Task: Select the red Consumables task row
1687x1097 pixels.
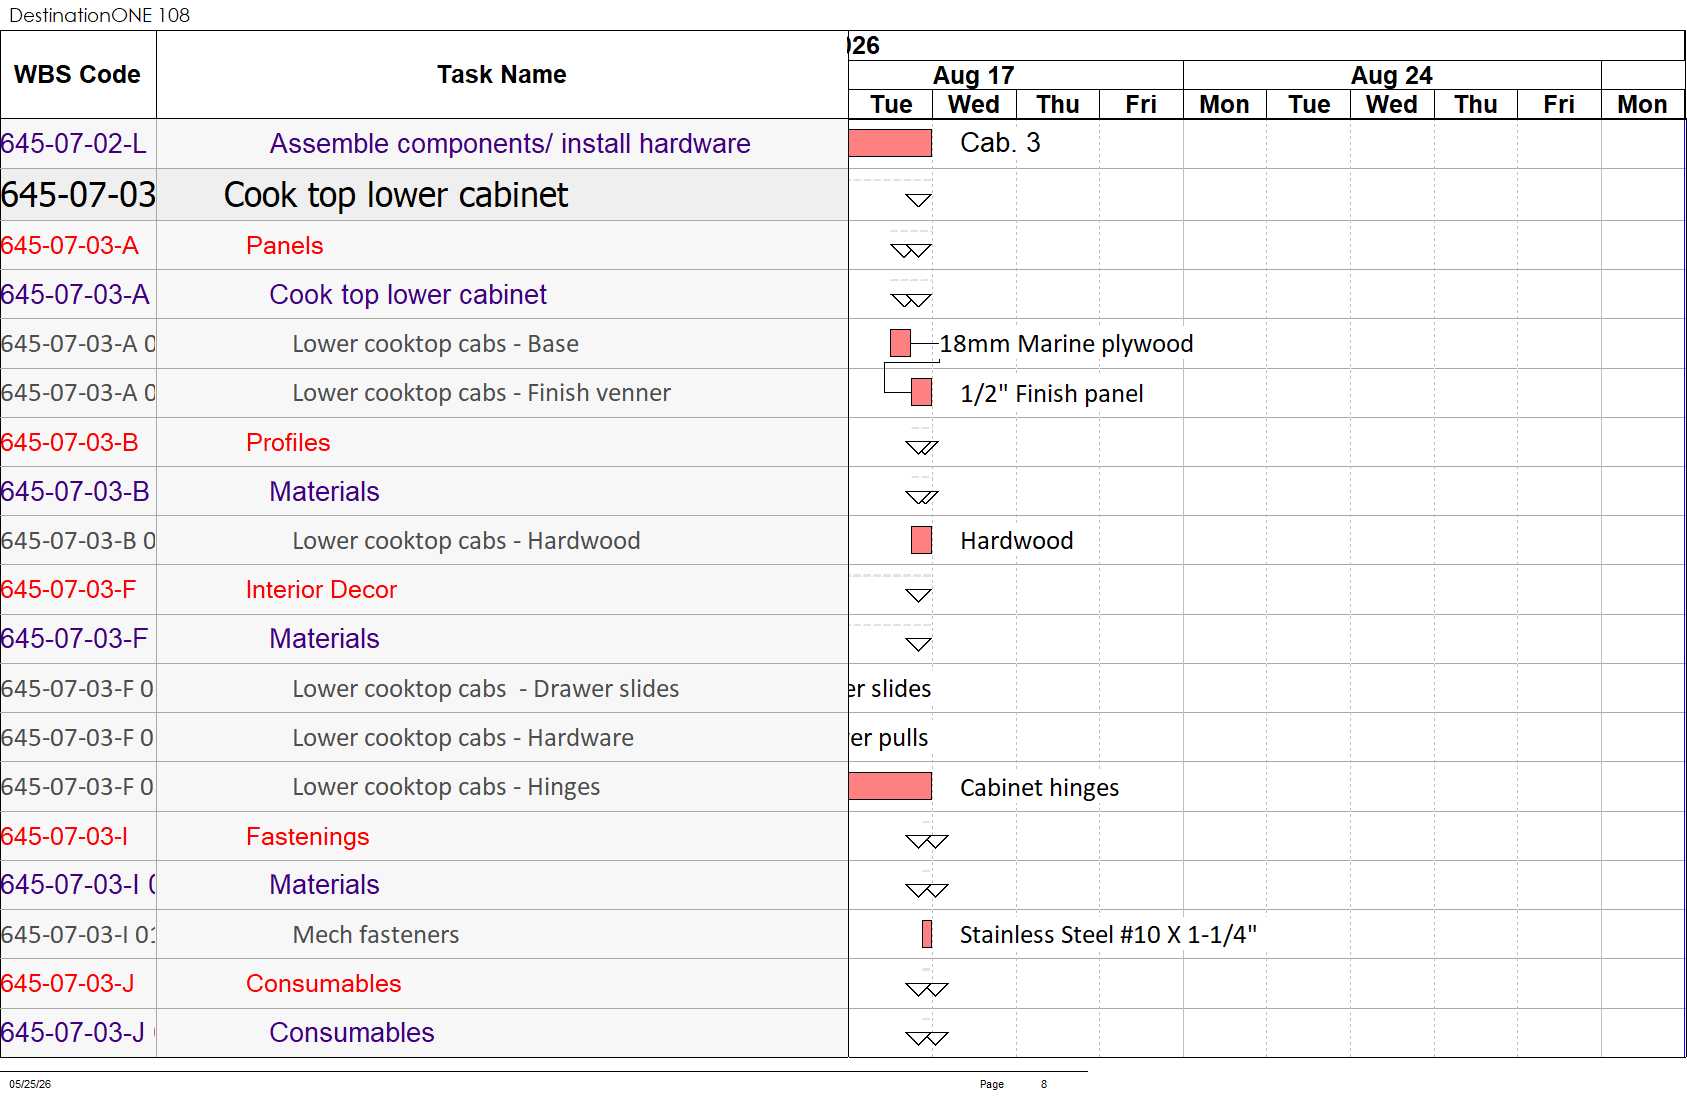Action: pos(324,983)
